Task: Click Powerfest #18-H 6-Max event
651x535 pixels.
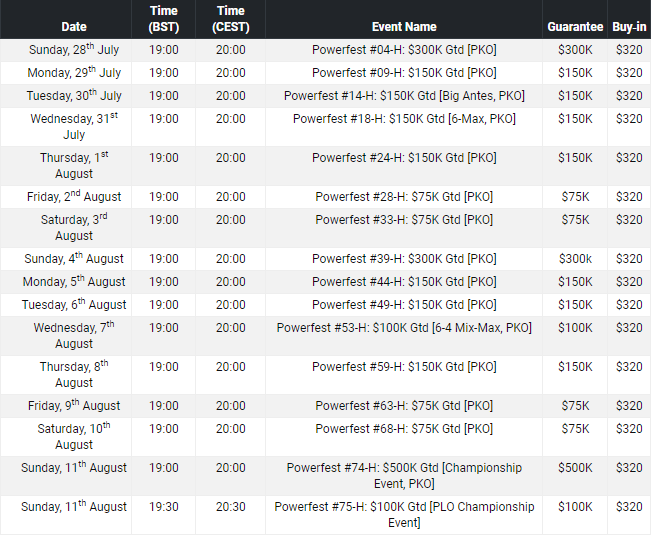Action: coord(404,119)
